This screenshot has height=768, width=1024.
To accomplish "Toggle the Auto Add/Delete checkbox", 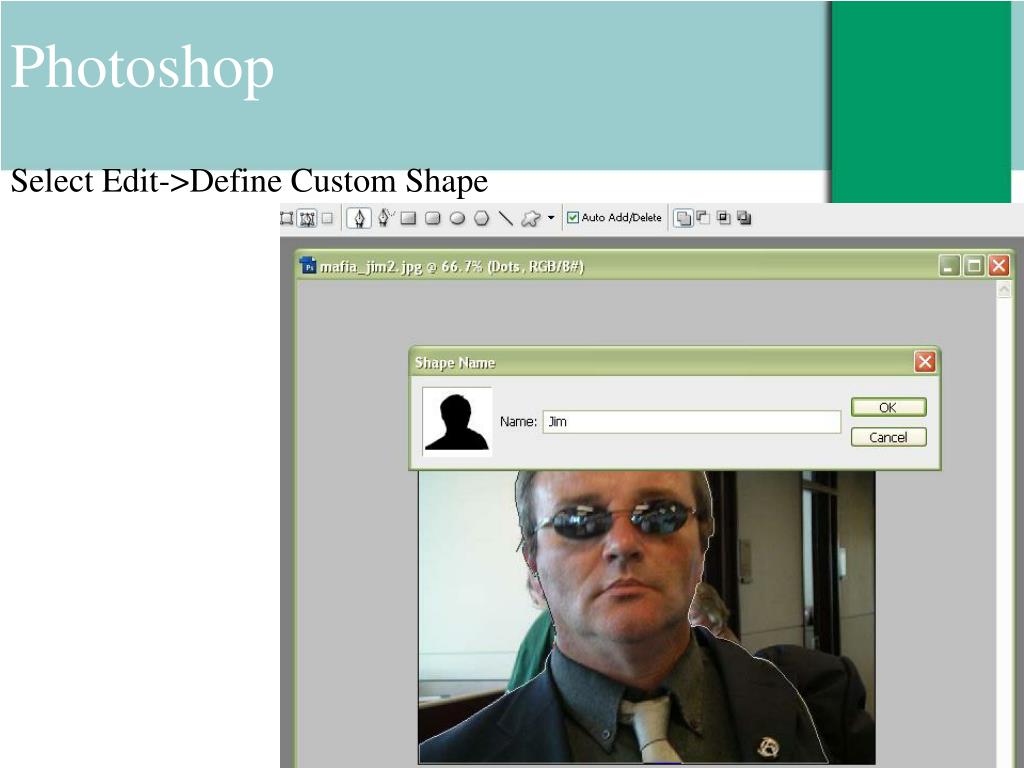I will pyautogui.click(x=573, y=217).
